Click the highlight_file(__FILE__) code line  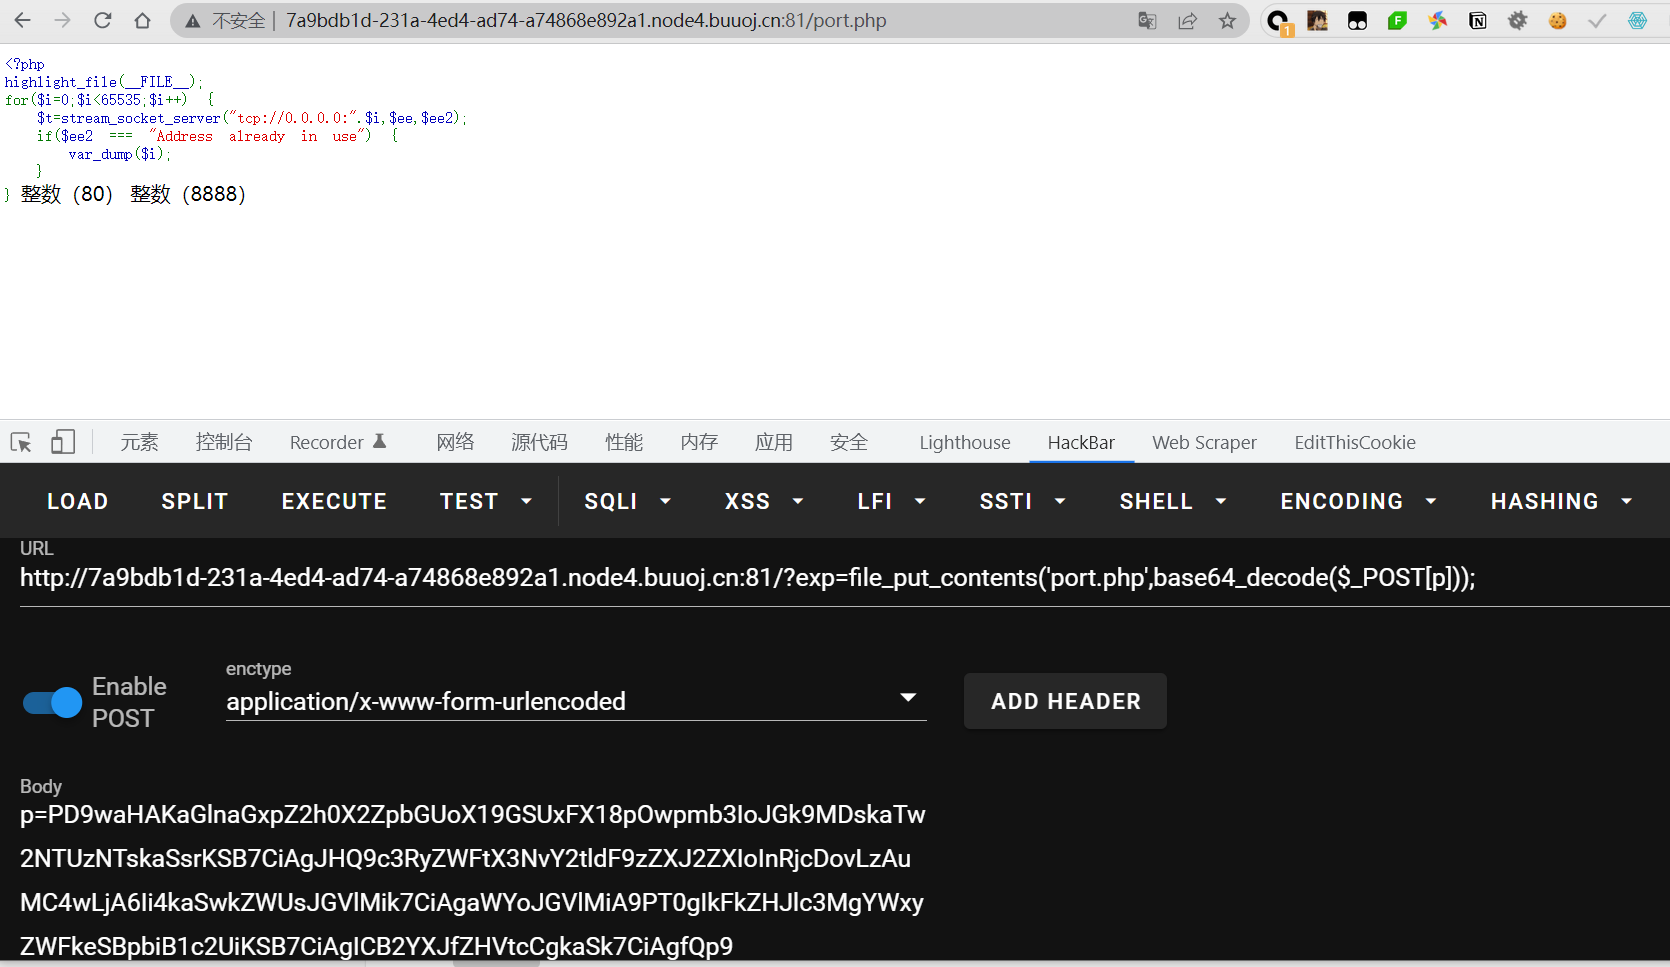click(103, 82)
